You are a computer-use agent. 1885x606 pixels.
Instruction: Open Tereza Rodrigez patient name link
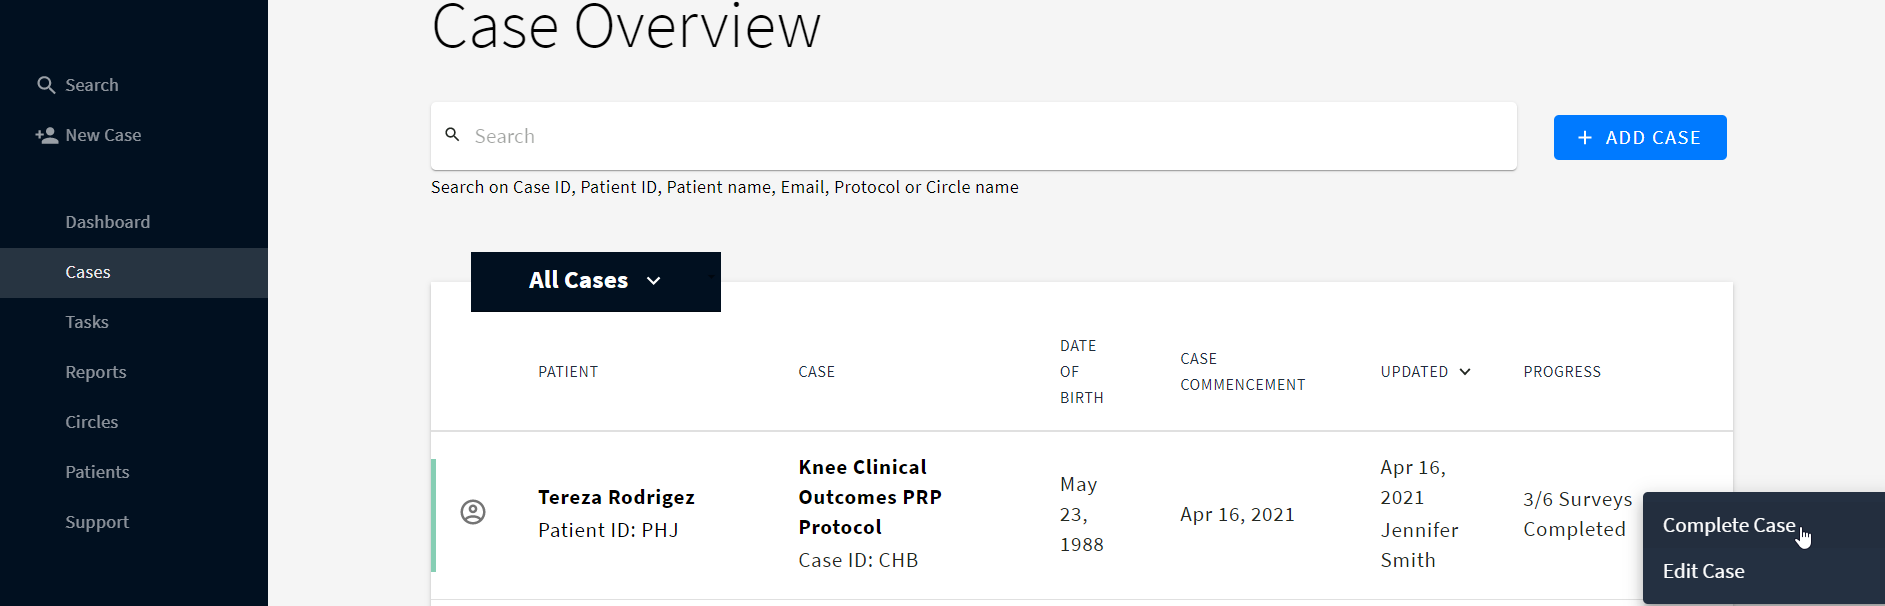[x=616, y=497]
